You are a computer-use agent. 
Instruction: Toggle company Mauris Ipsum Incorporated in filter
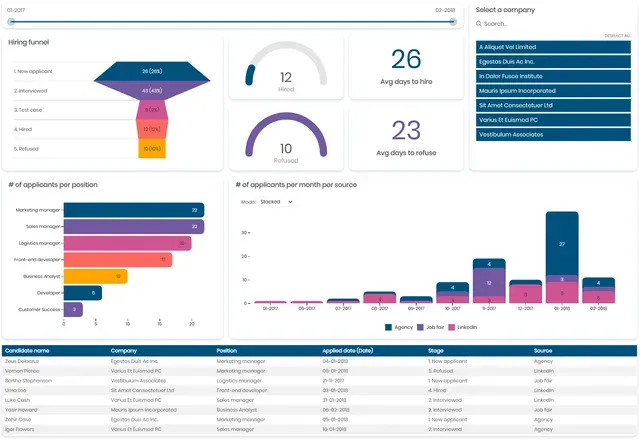click(x=553, y=91)
